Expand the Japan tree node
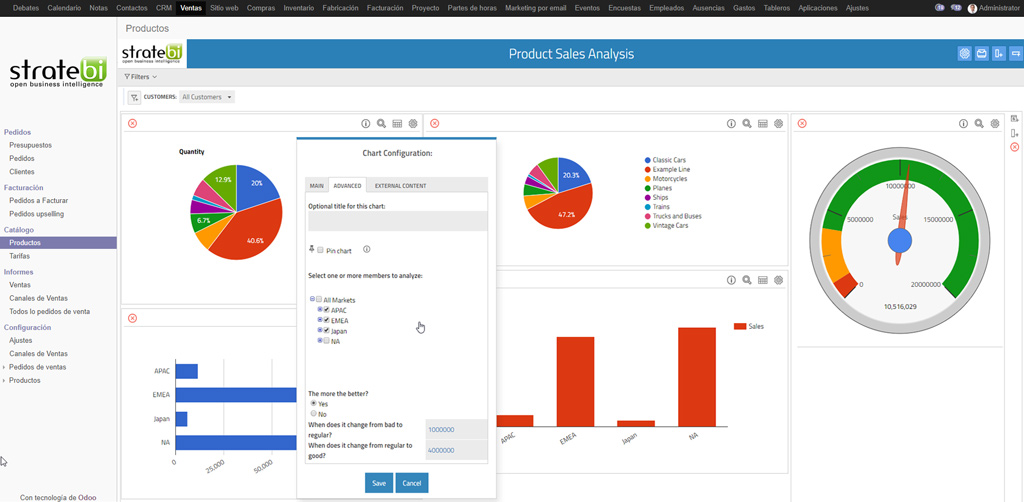Viewport: 1024px width, 502px height. (x=320, y=330)
